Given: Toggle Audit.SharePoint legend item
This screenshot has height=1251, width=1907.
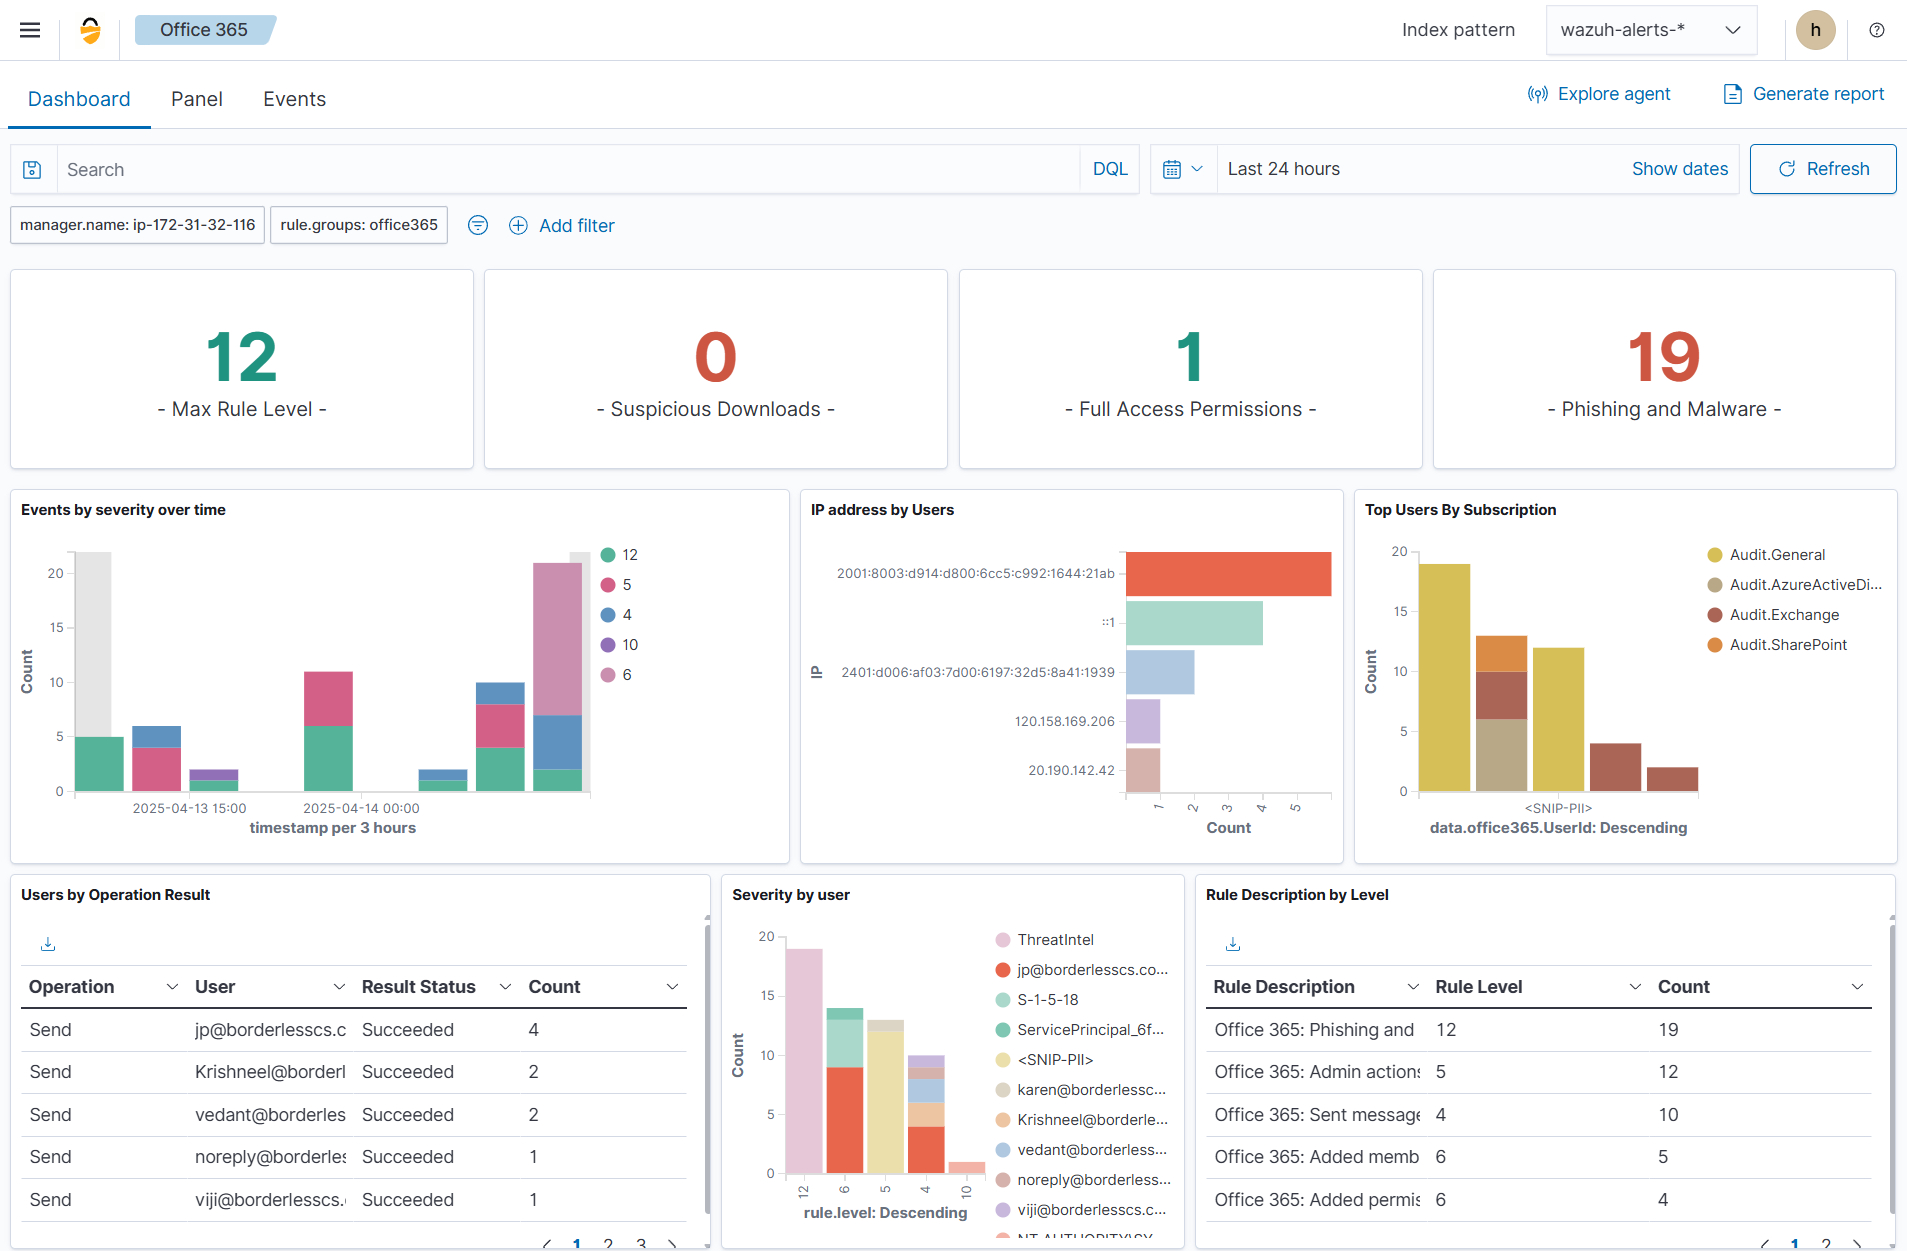Looking at the screenshot, I should pyautogui.click(x=1777, y=645).
